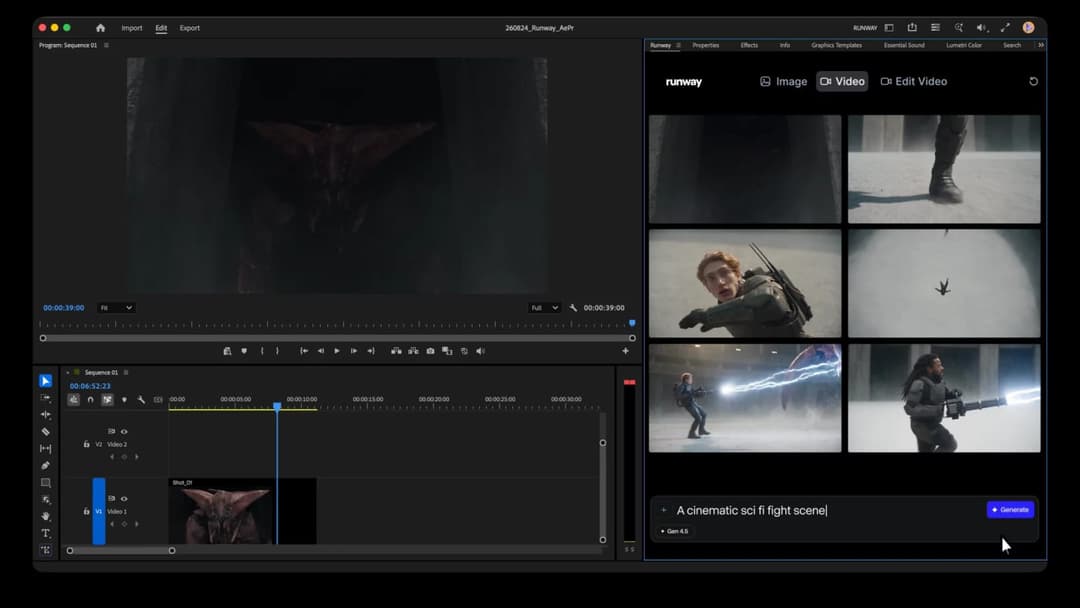Viewport: 1080px width, 608px height.
Task: Click the program monitor scrub bar
Action: pos(338,338)
